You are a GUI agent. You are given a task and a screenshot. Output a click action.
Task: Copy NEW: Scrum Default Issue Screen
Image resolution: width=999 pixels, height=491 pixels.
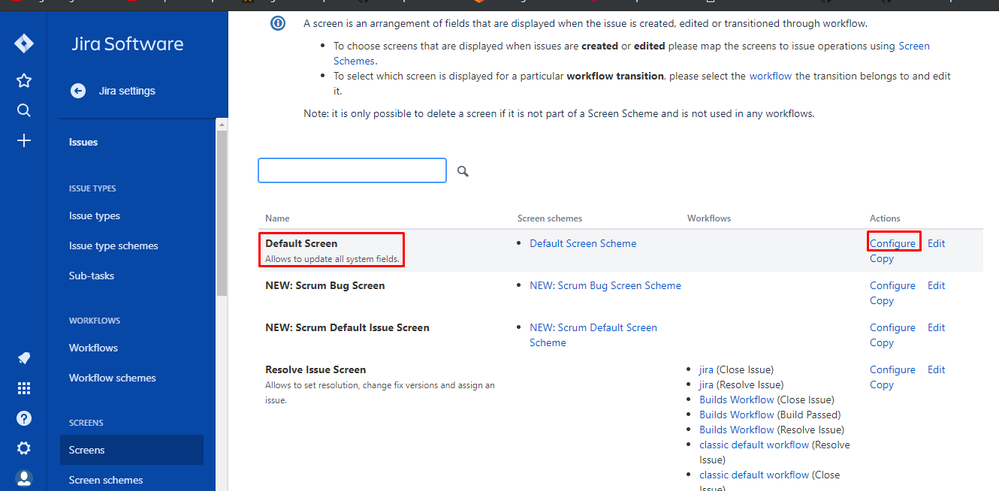(882, 343)
